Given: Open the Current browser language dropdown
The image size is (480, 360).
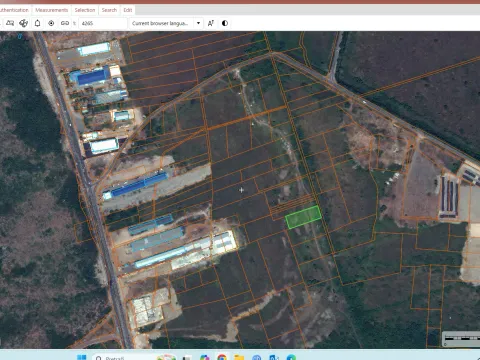Looking at the screenshot, I should click(166, 23).
